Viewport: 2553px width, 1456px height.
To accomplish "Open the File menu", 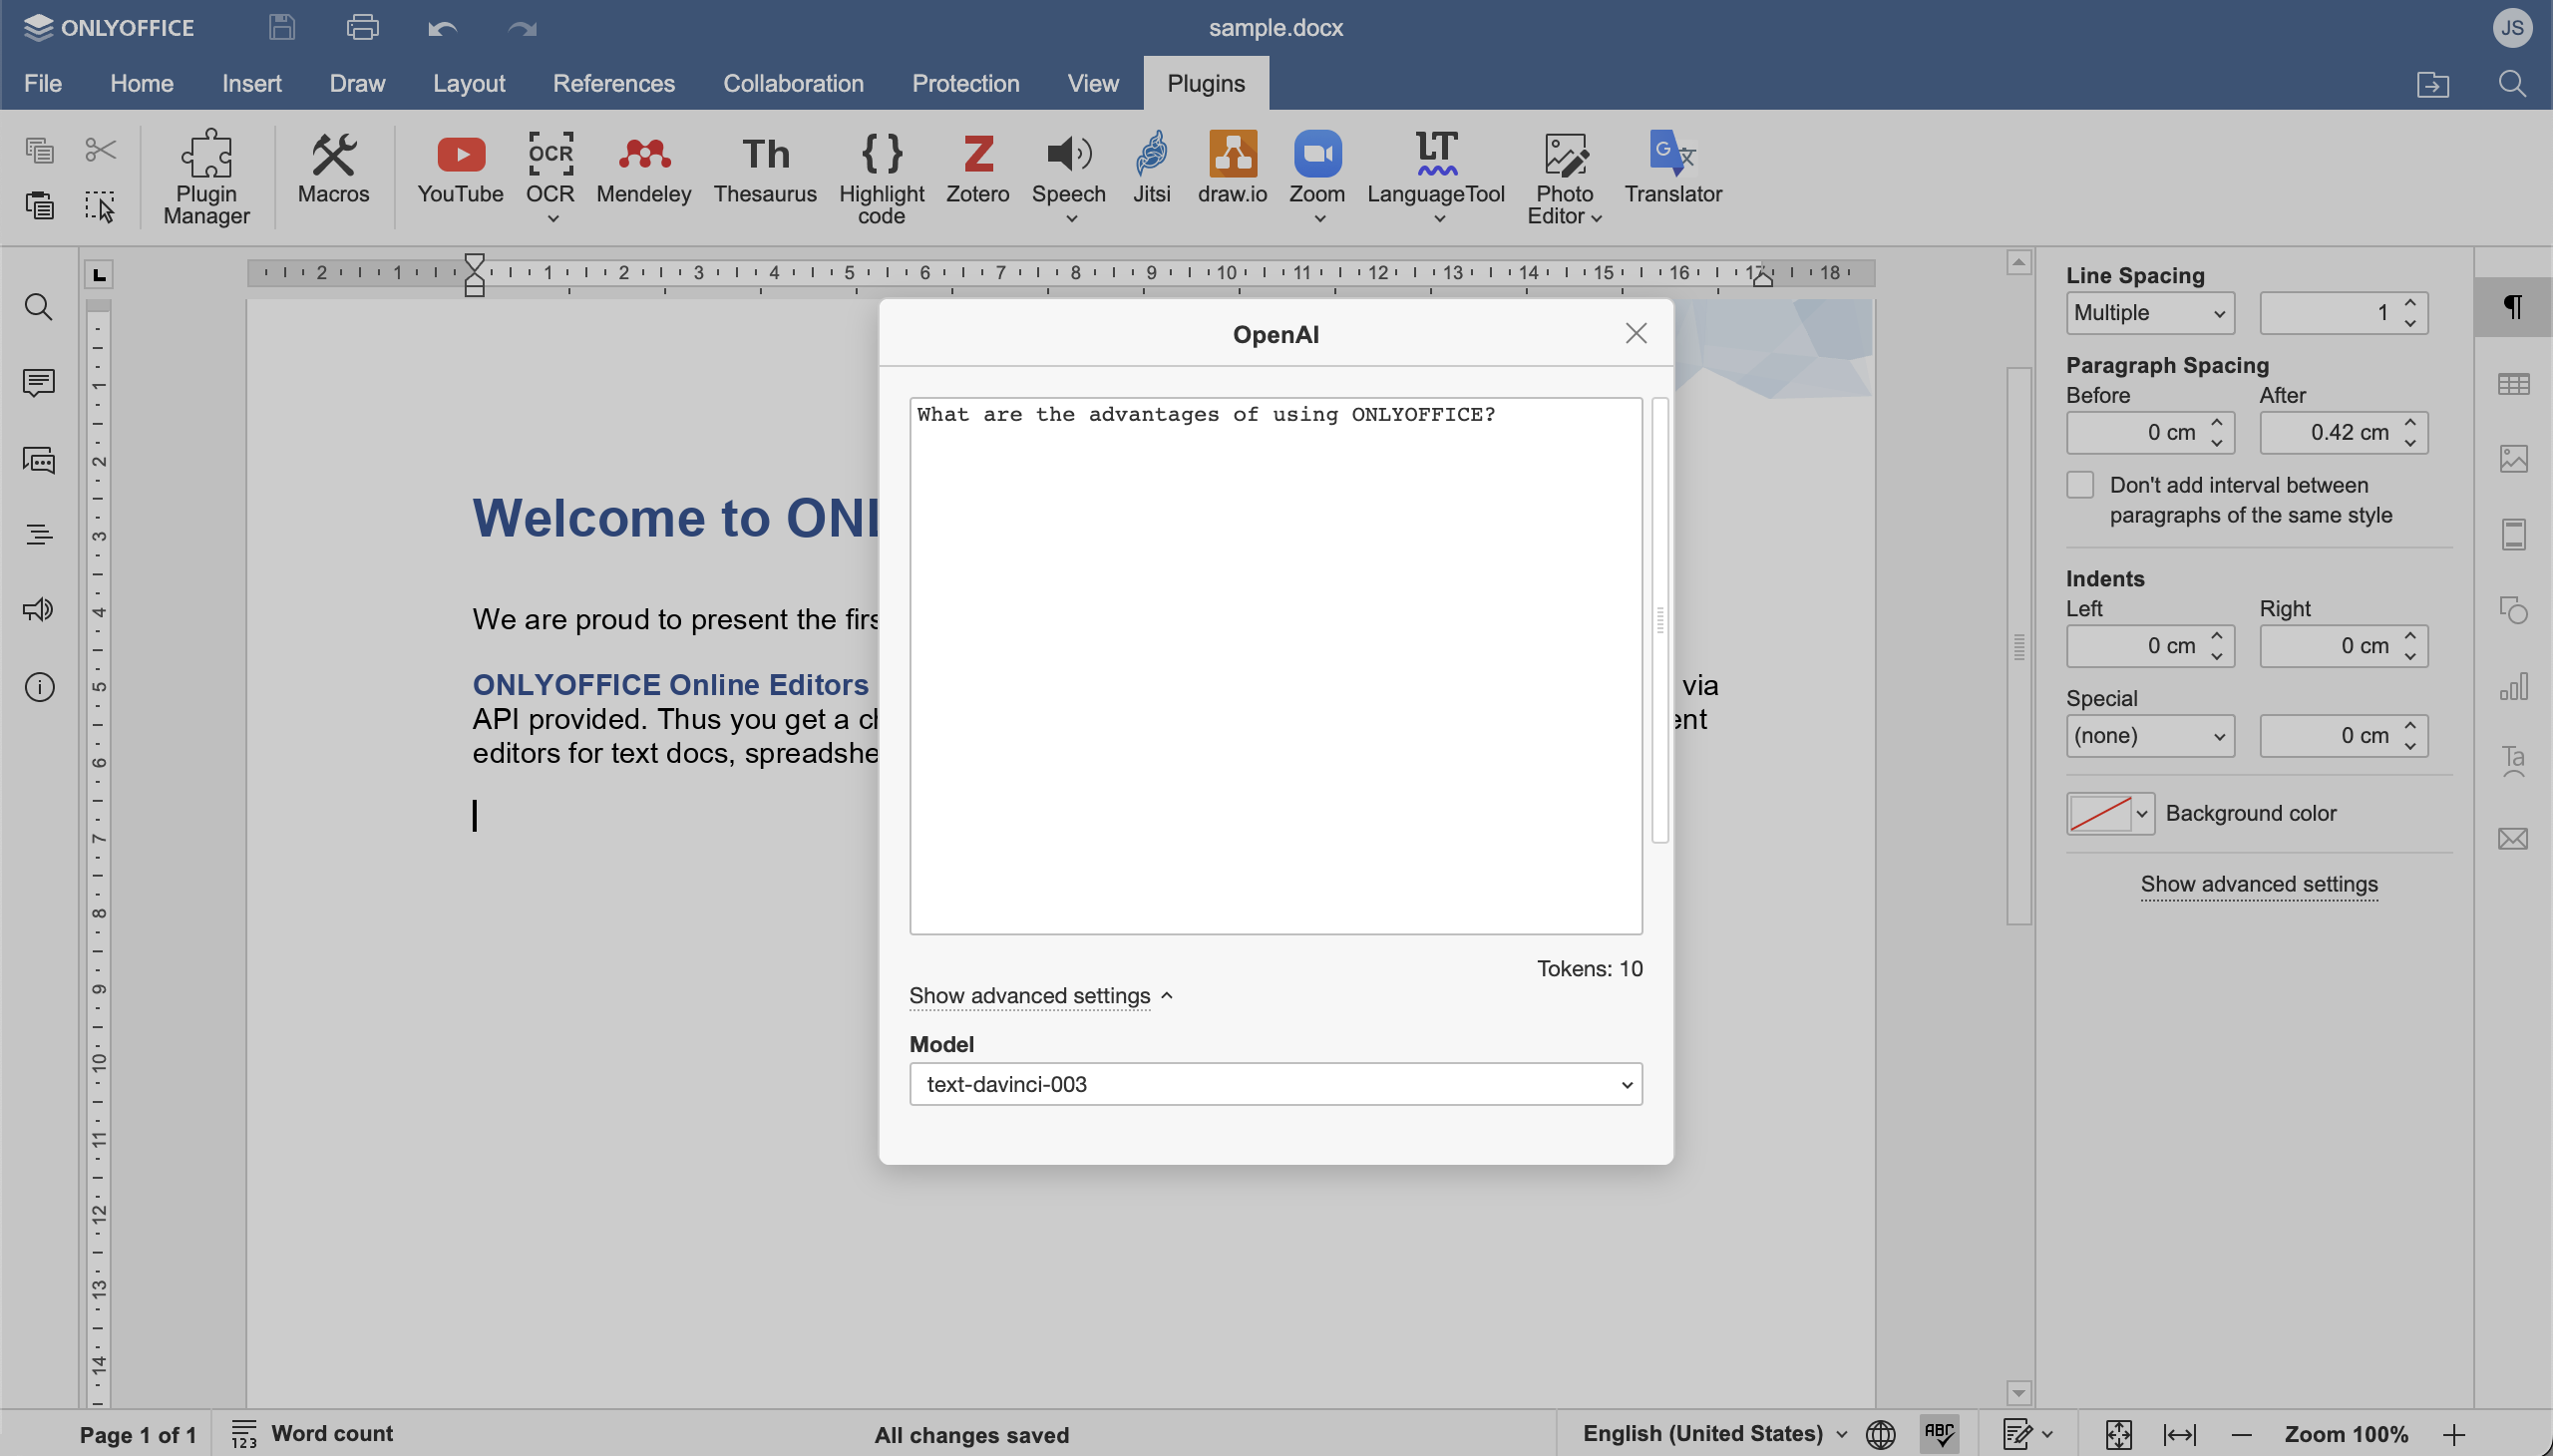I will point(43,83).
